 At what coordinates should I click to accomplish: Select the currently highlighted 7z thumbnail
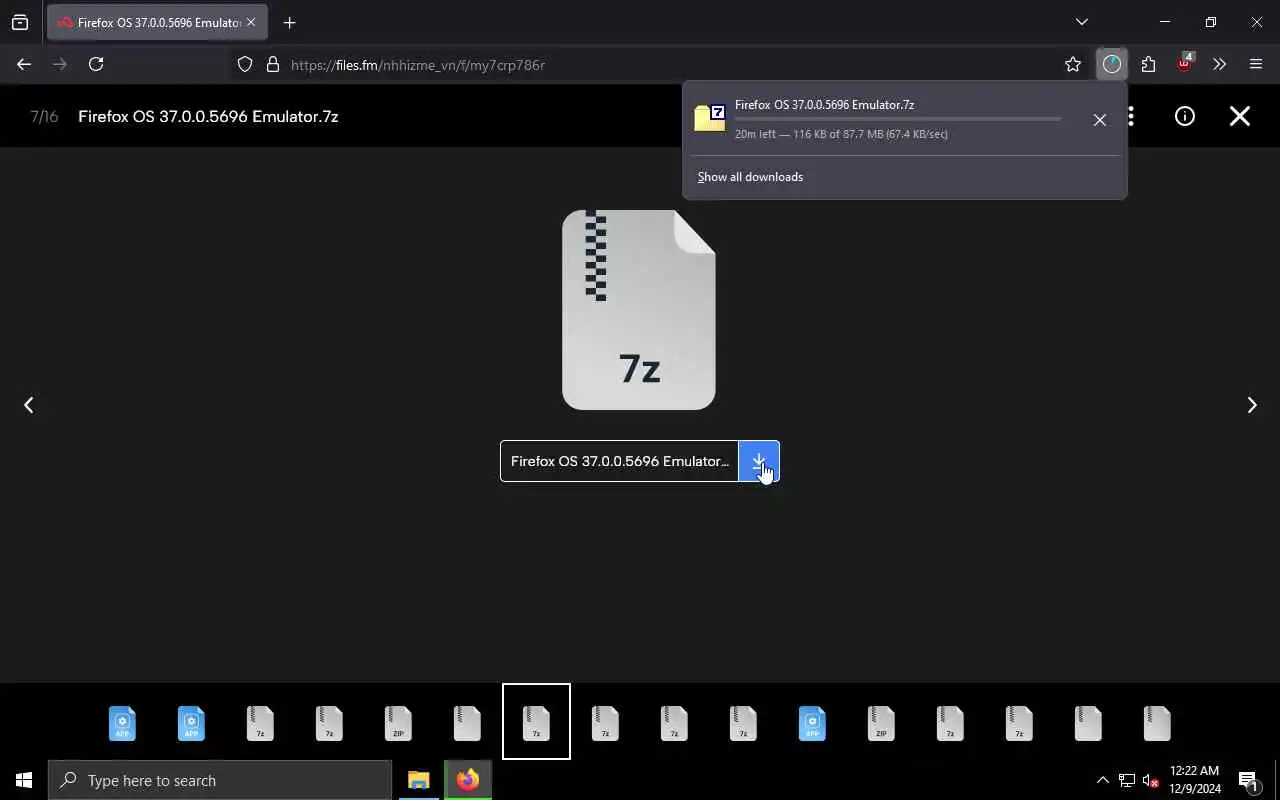[536, 722]
